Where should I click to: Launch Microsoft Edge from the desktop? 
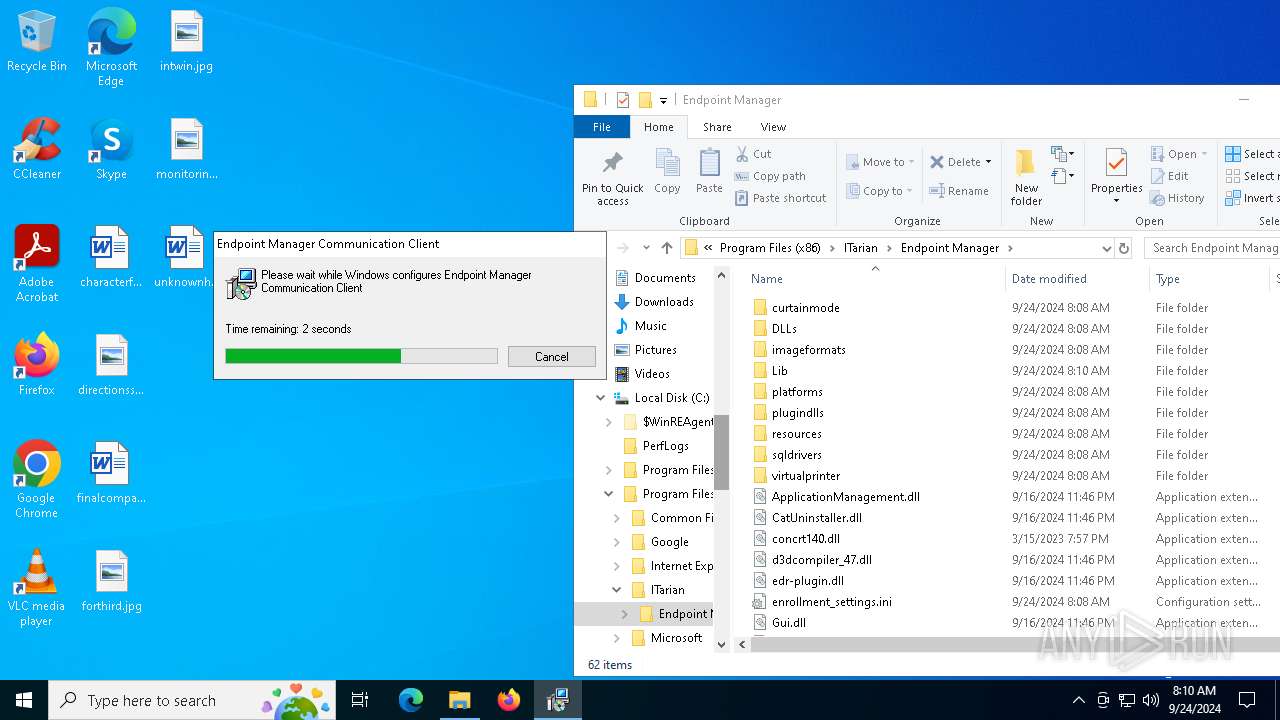111,48
